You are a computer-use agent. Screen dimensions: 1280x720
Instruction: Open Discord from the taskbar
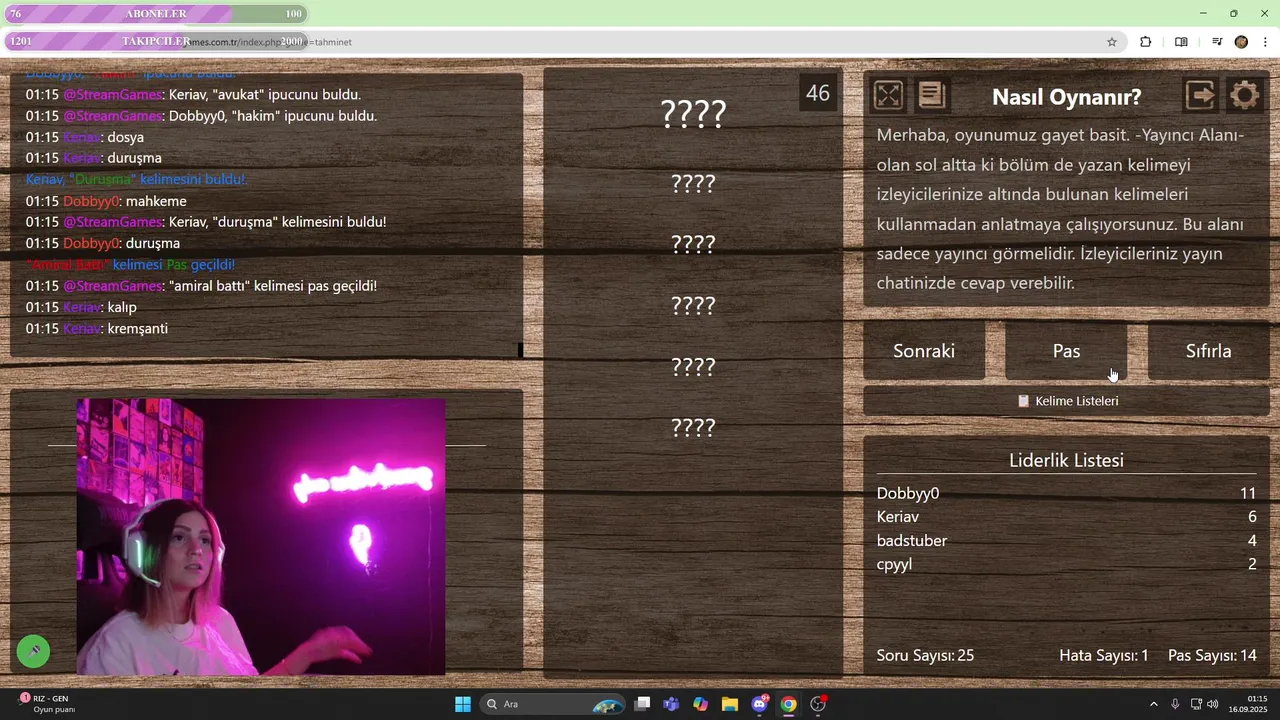click(760, 704)
